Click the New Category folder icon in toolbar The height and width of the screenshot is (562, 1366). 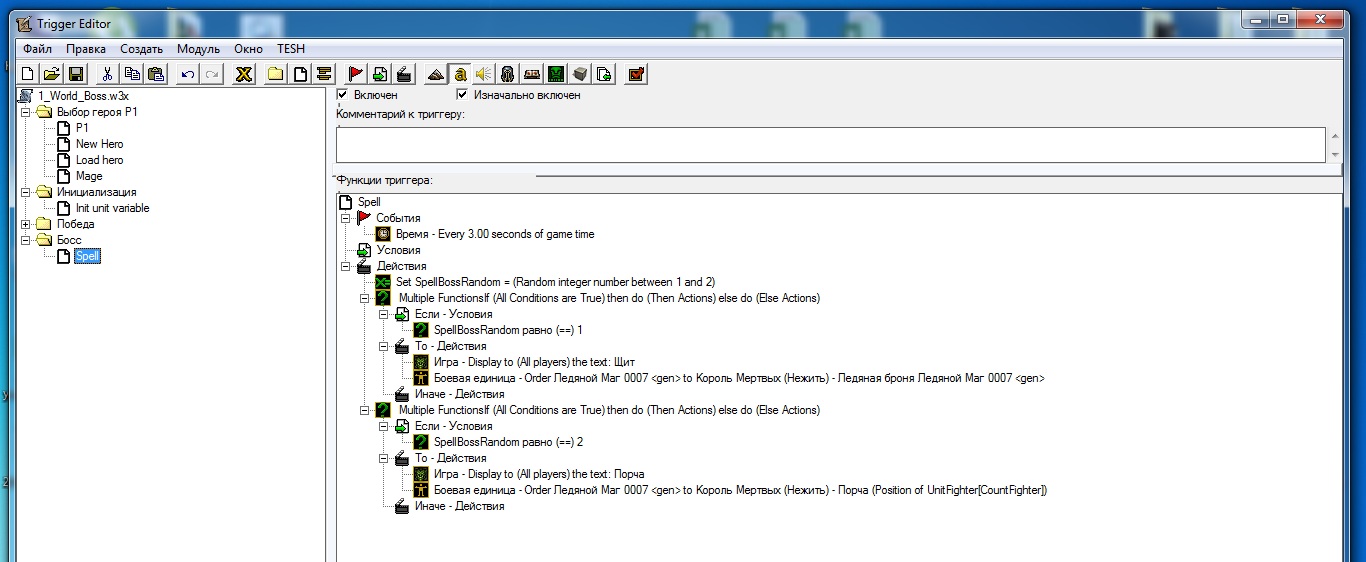tap(275, 73)
